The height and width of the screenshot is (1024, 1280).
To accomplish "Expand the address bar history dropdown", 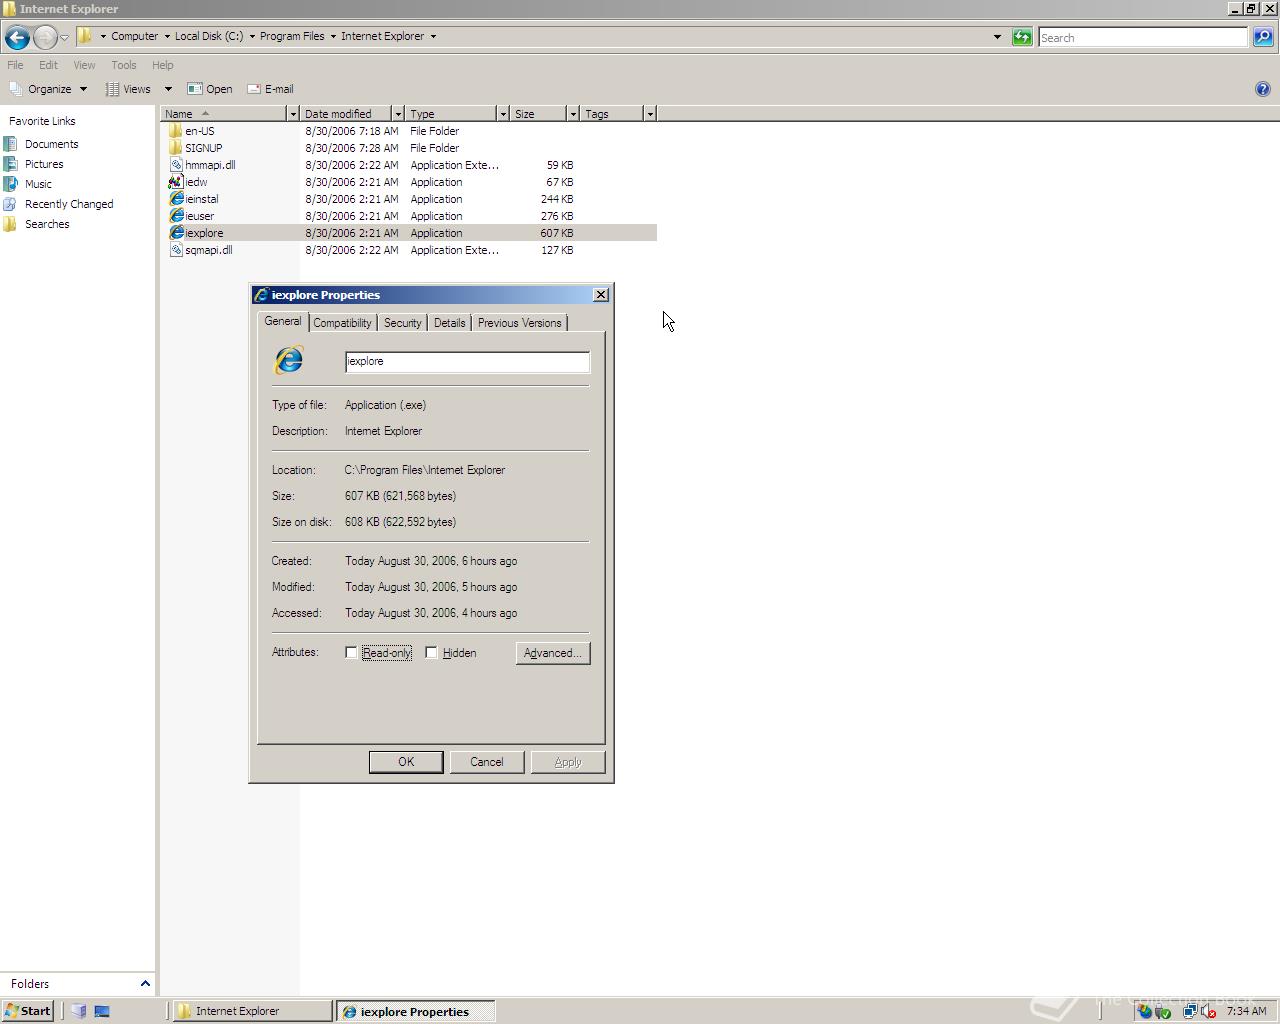I will click(x=997, y=37).
